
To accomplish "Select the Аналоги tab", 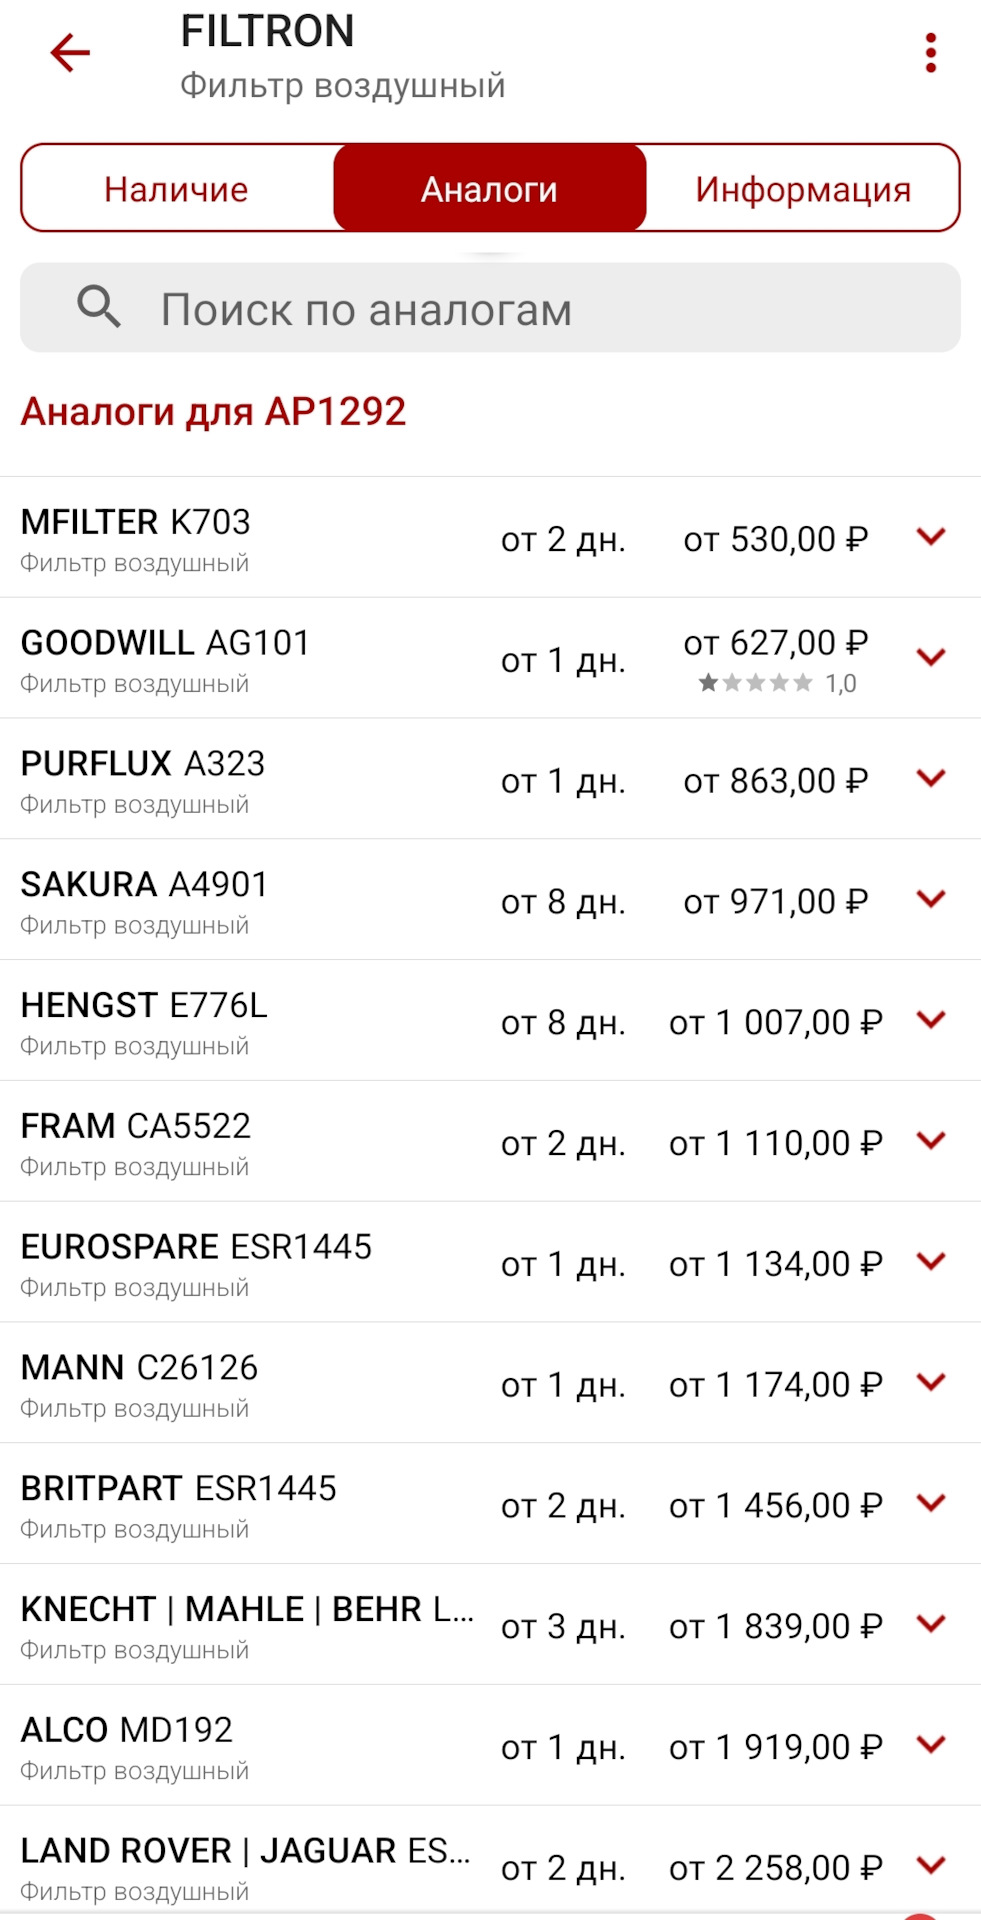I will [x=489, y=189].
